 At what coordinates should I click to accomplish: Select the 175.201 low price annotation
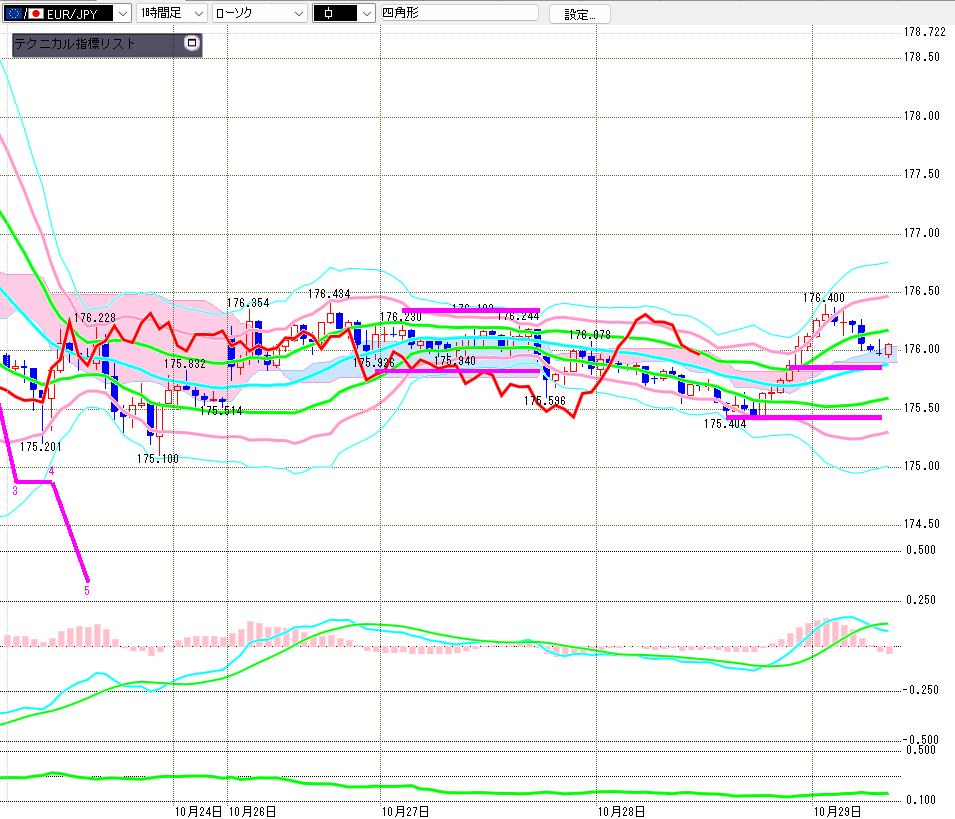tap(41, 446)
